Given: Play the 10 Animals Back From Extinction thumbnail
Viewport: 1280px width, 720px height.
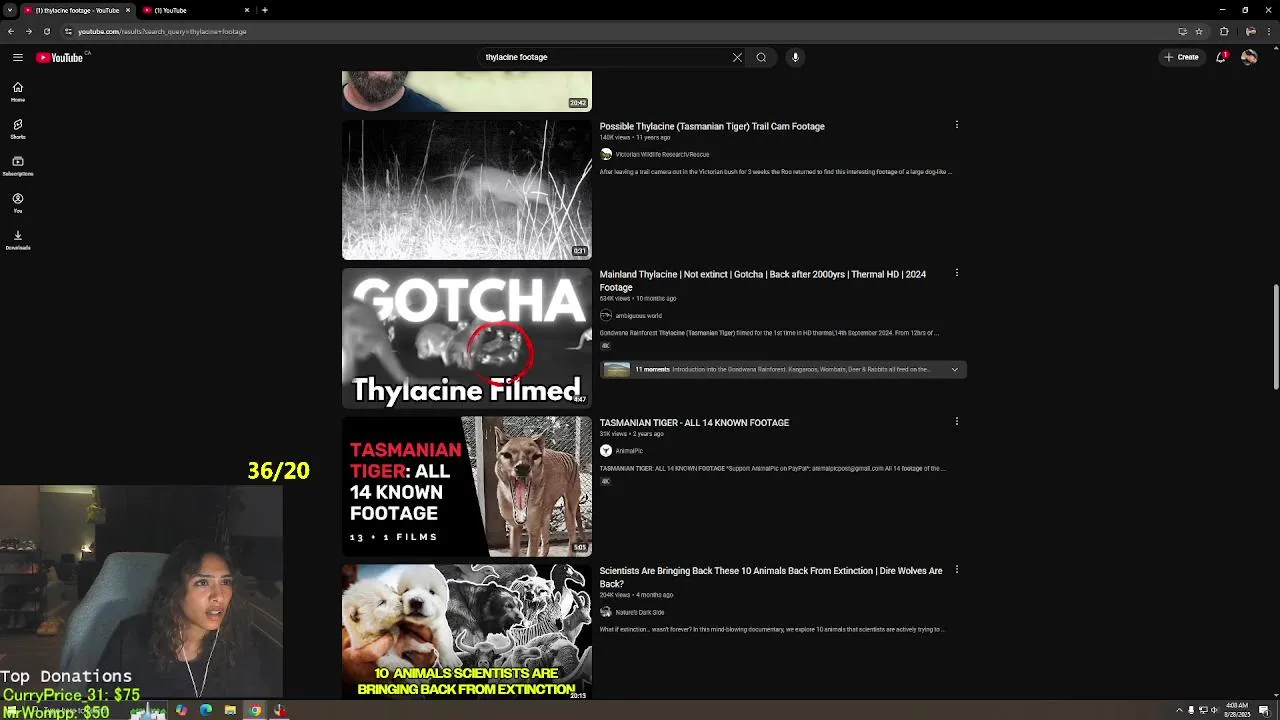Looking at the screenshot, I should (x=467, y=632).
